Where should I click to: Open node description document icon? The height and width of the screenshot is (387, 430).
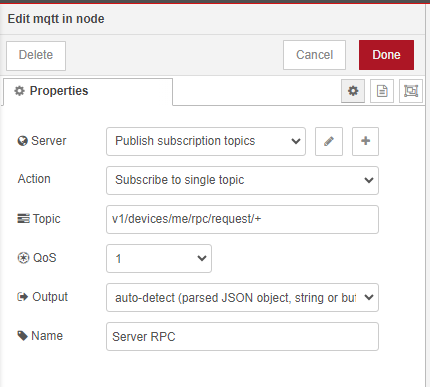382,91
